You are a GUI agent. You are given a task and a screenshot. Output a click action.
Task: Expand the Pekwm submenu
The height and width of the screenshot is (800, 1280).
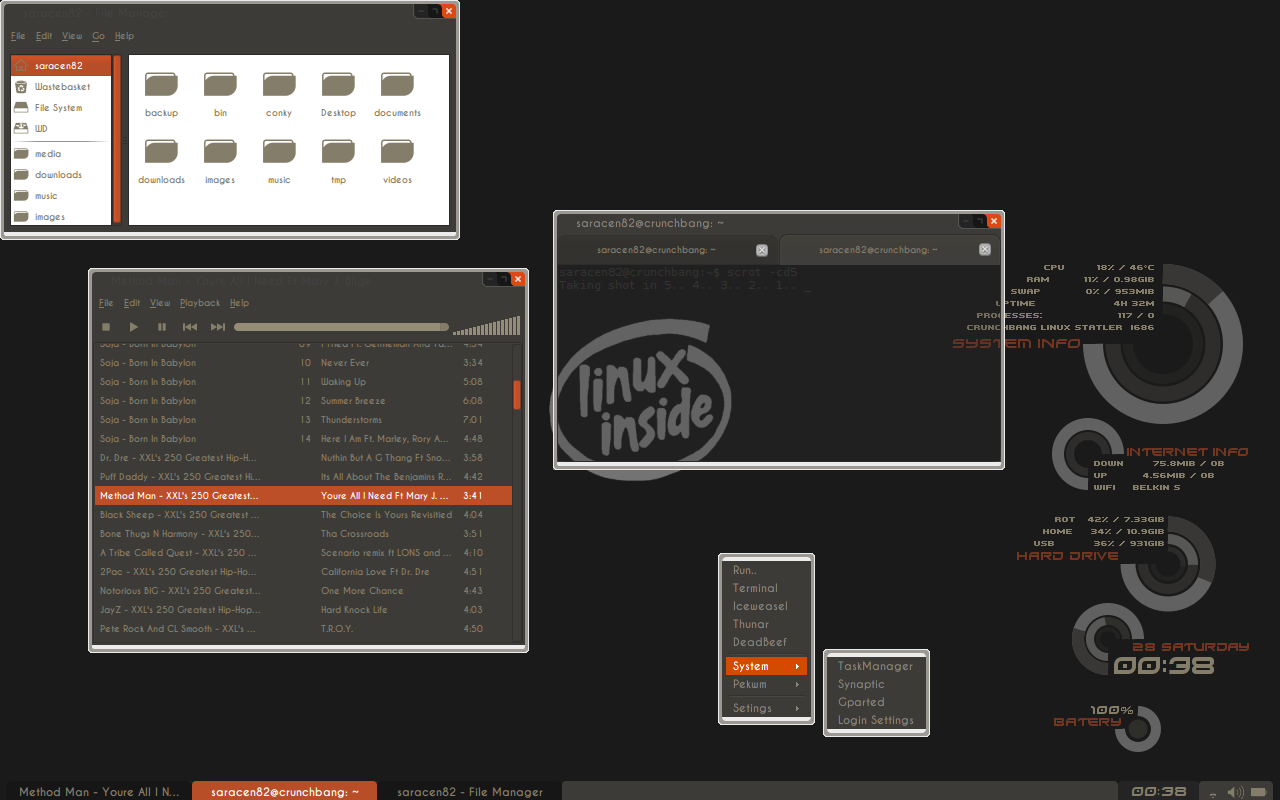tap(766, 685)
